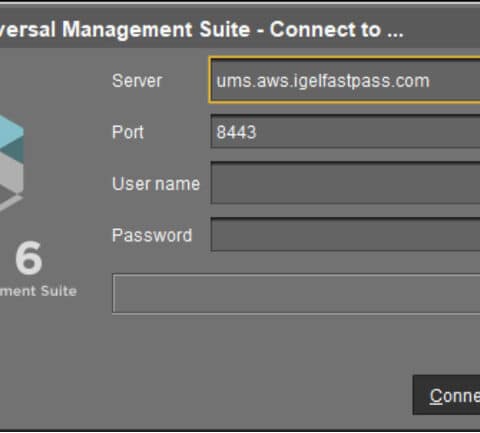Image resolution: width=480 pixels, height=433 pixels.
Task: Click the Connect button
Action: (447, 395)
